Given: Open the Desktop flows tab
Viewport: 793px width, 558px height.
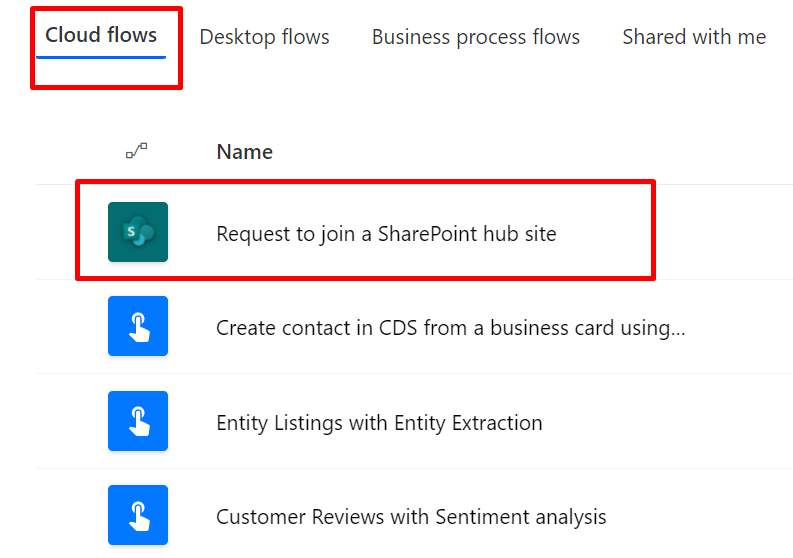Looking at the screenshot, I should click(264, 38).
